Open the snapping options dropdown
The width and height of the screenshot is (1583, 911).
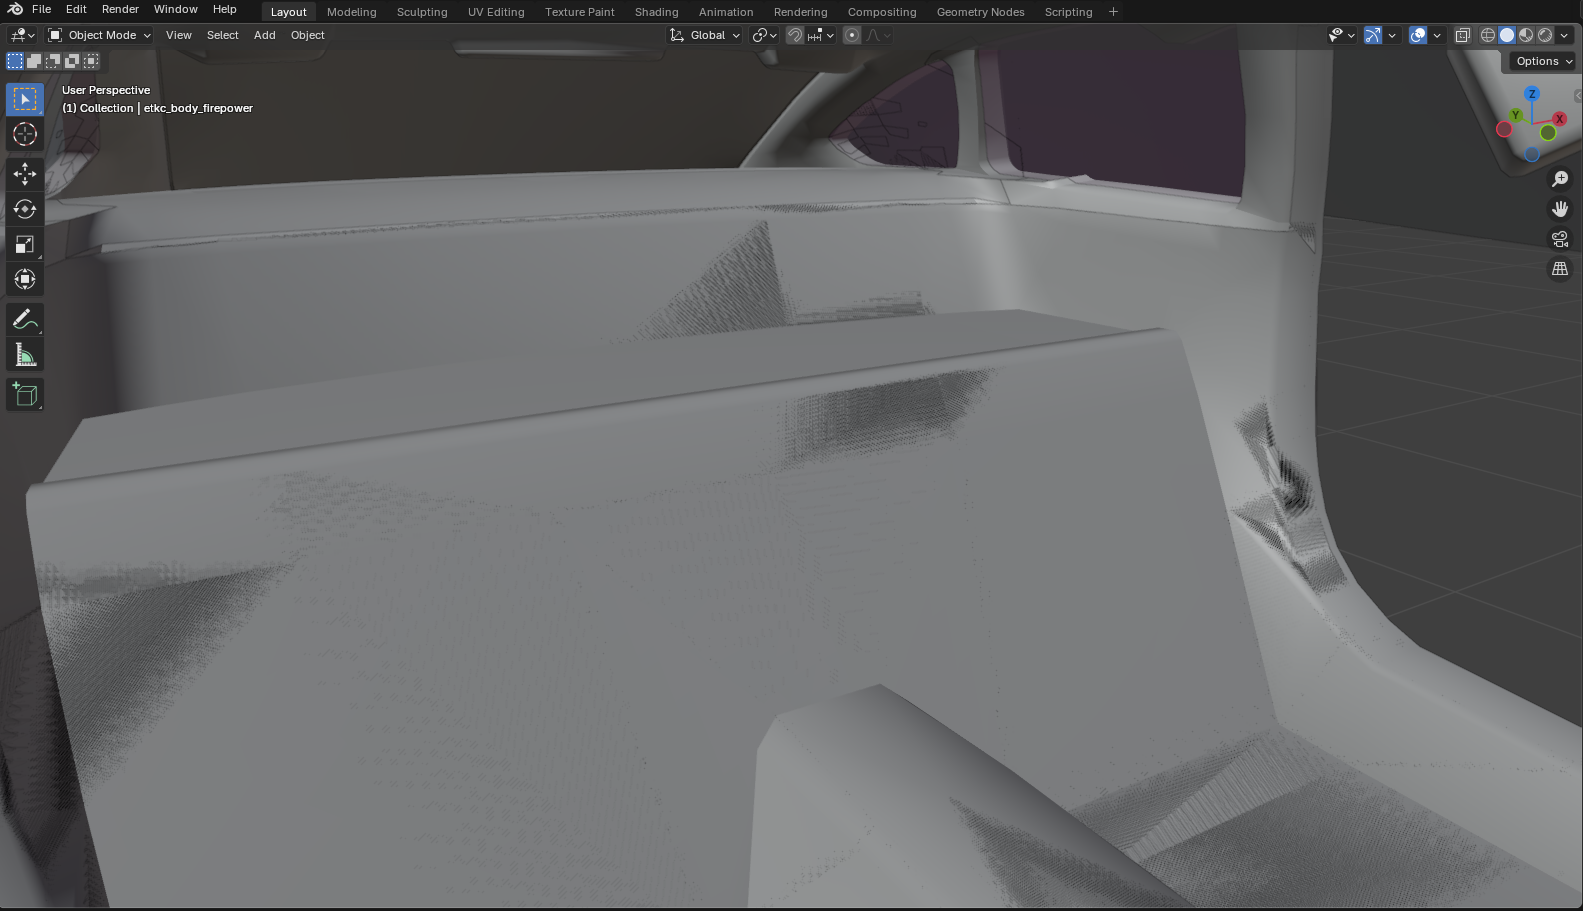820,35
